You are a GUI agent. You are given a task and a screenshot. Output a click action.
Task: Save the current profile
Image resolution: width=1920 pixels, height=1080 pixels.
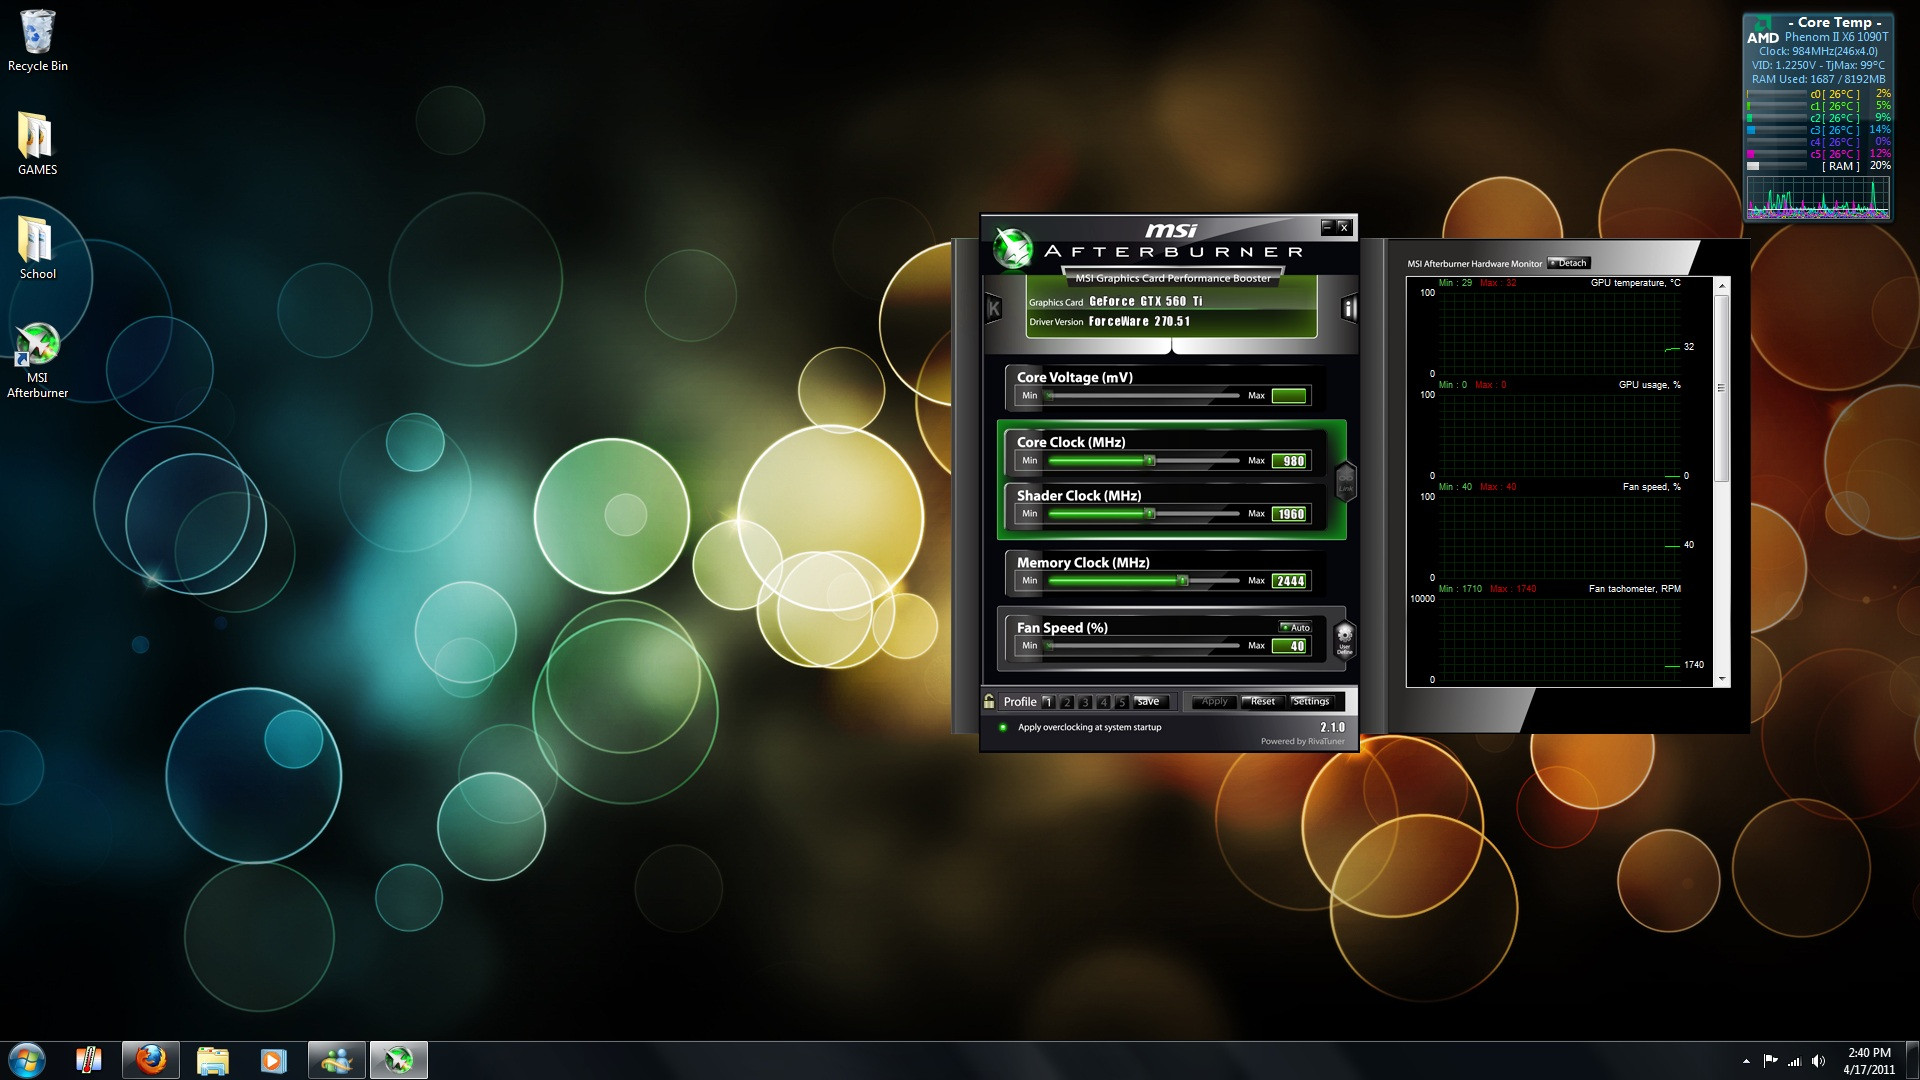(1150, 701)
